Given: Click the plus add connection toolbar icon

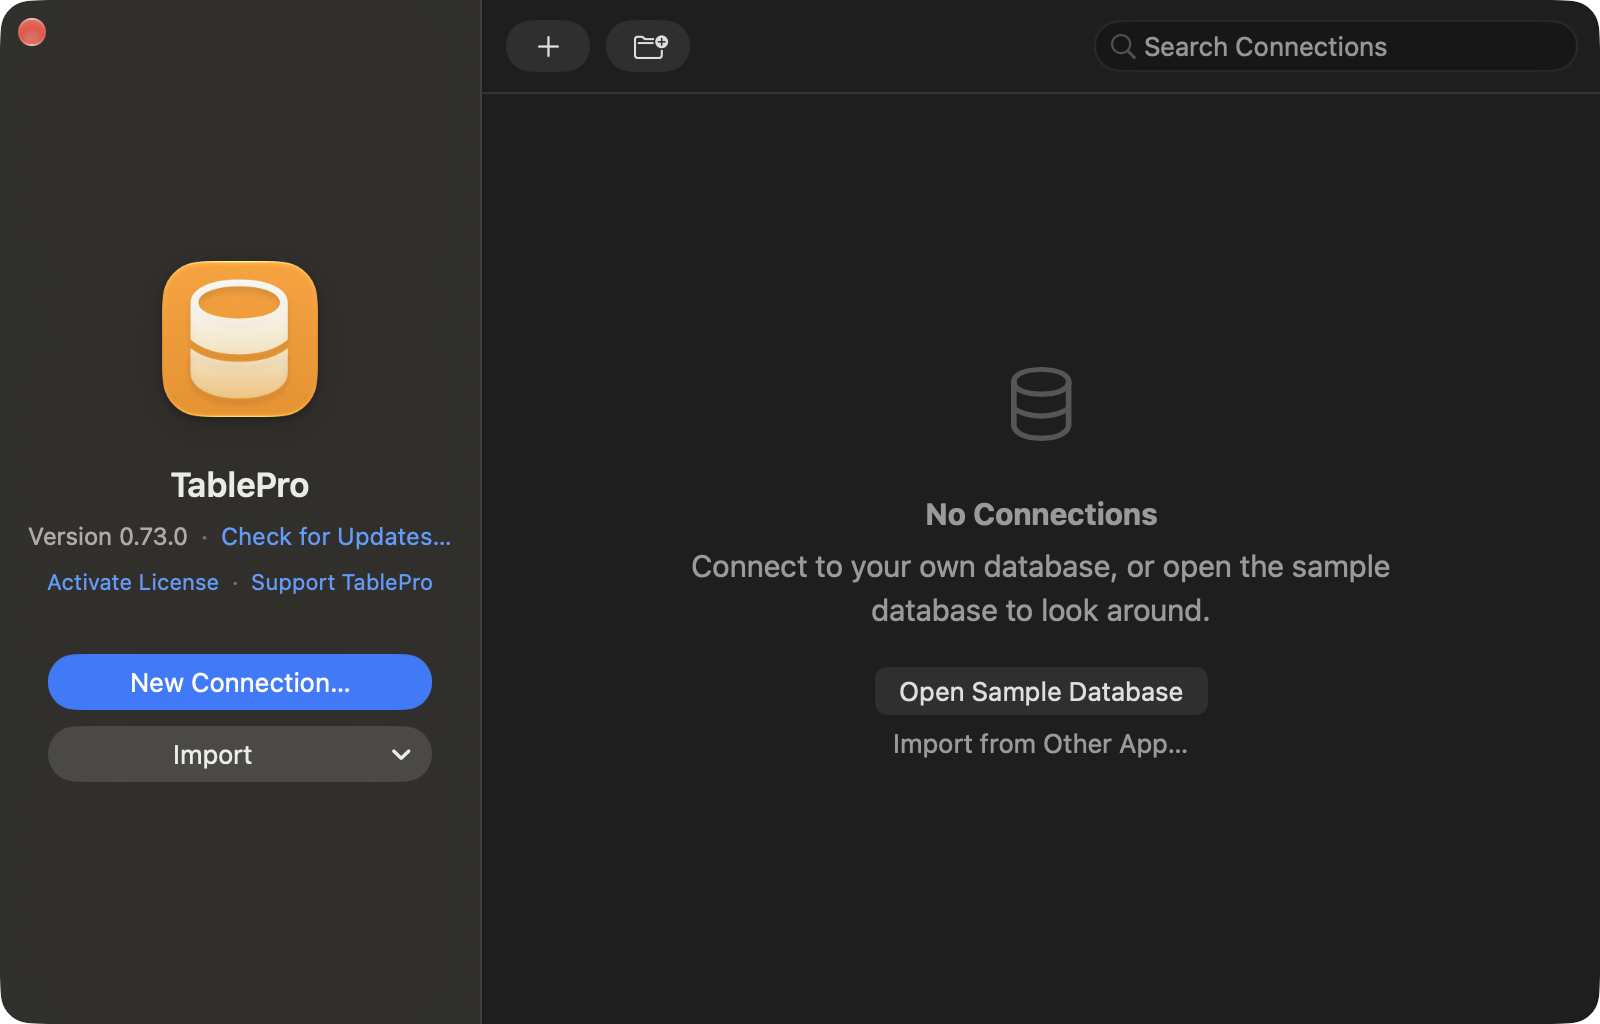Looking at the screenshot, I should pyautogui.click(x=548, y=46).
